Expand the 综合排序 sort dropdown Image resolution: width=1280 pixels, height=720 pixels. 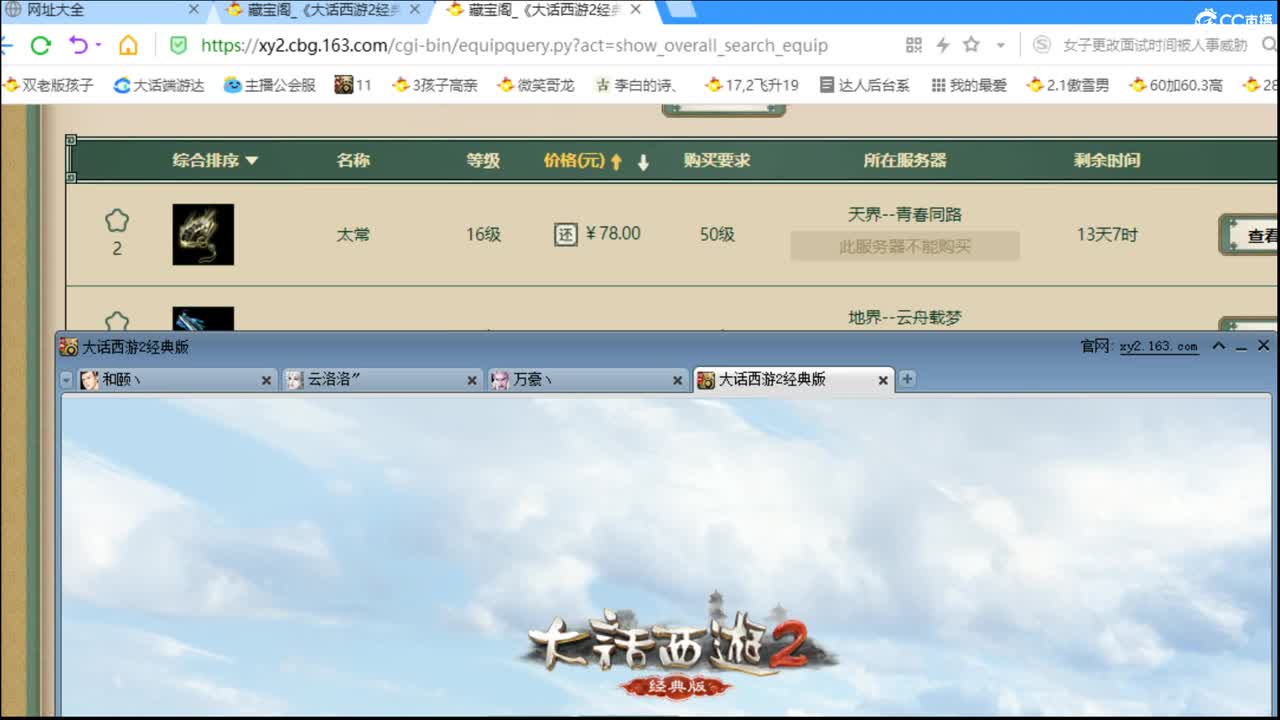(x=215, y=160)
